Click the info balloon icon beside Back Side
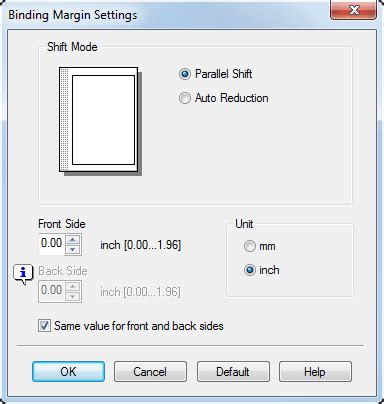The width and height of the screenshot is (384, 404). (23, 275)
